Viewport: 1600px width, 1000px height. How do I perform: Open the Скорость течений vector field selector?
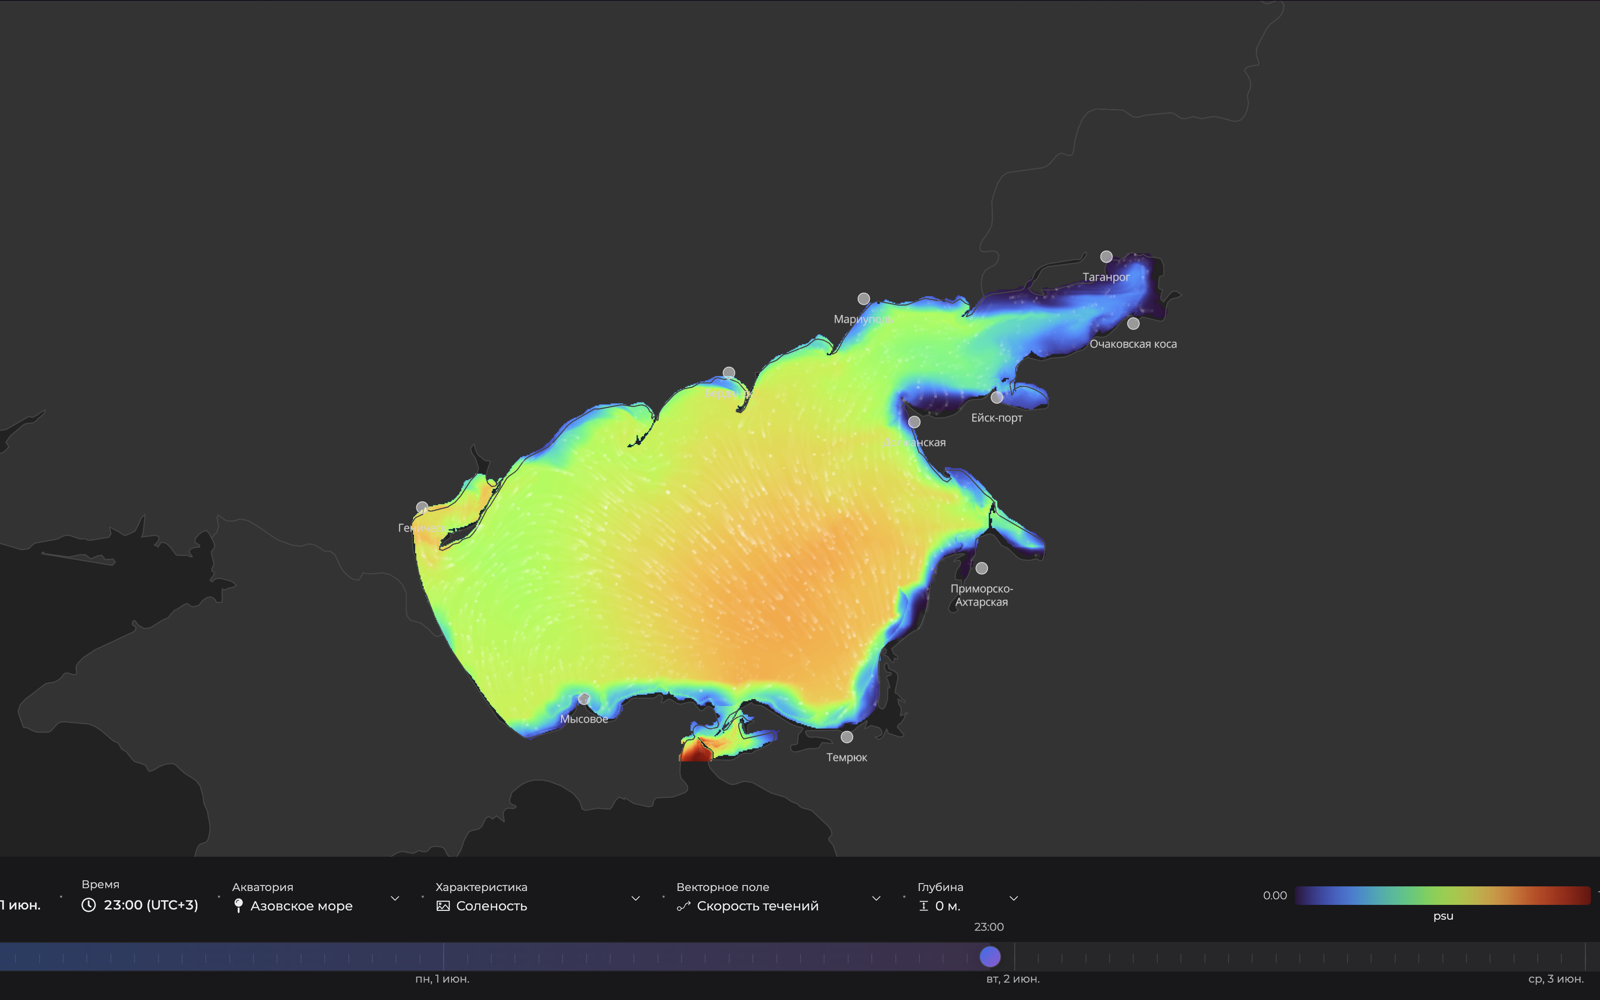click(x=779, y=897)
